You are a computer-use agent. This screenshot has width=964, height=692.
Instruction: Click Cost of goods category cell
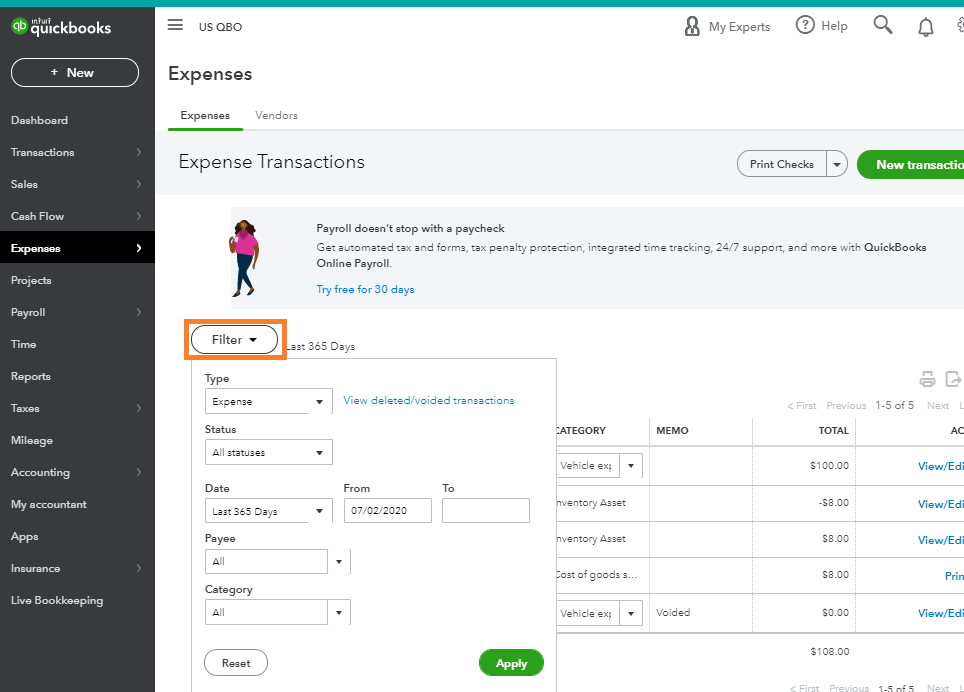[597, 575]
